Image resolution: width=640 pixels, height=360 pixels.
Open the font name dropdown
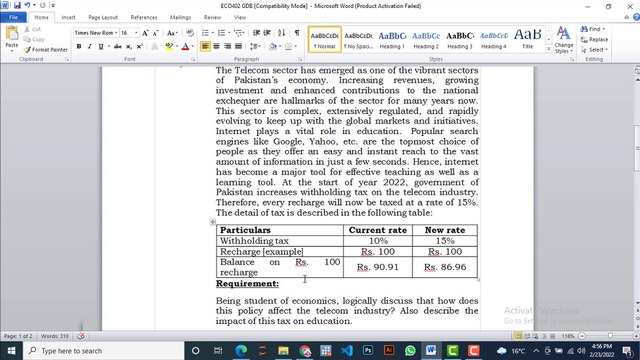(116, 33)
